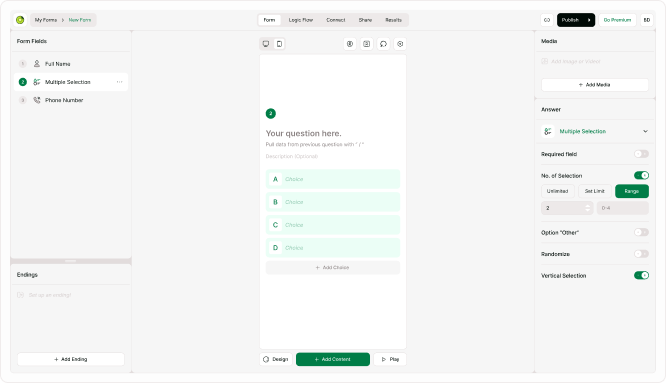Go to My Forms breadcrumb
The width and height of the screenshot is (666, 383).
click(x=46, y=20)
